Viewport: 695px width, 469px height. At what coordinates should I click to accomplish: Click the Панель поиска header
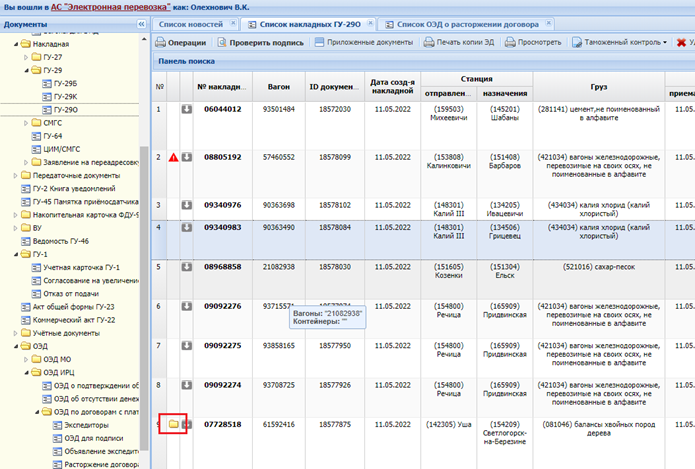click(187, 61)
